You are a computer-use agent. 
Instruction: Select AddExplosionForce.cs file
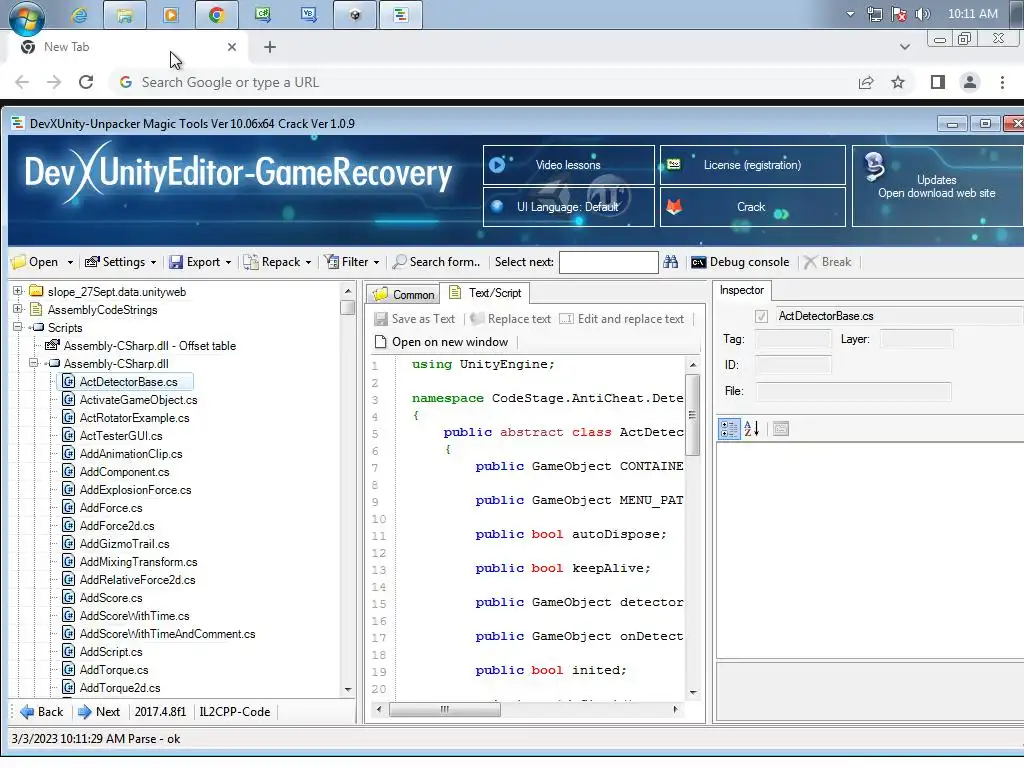(135, 490)
